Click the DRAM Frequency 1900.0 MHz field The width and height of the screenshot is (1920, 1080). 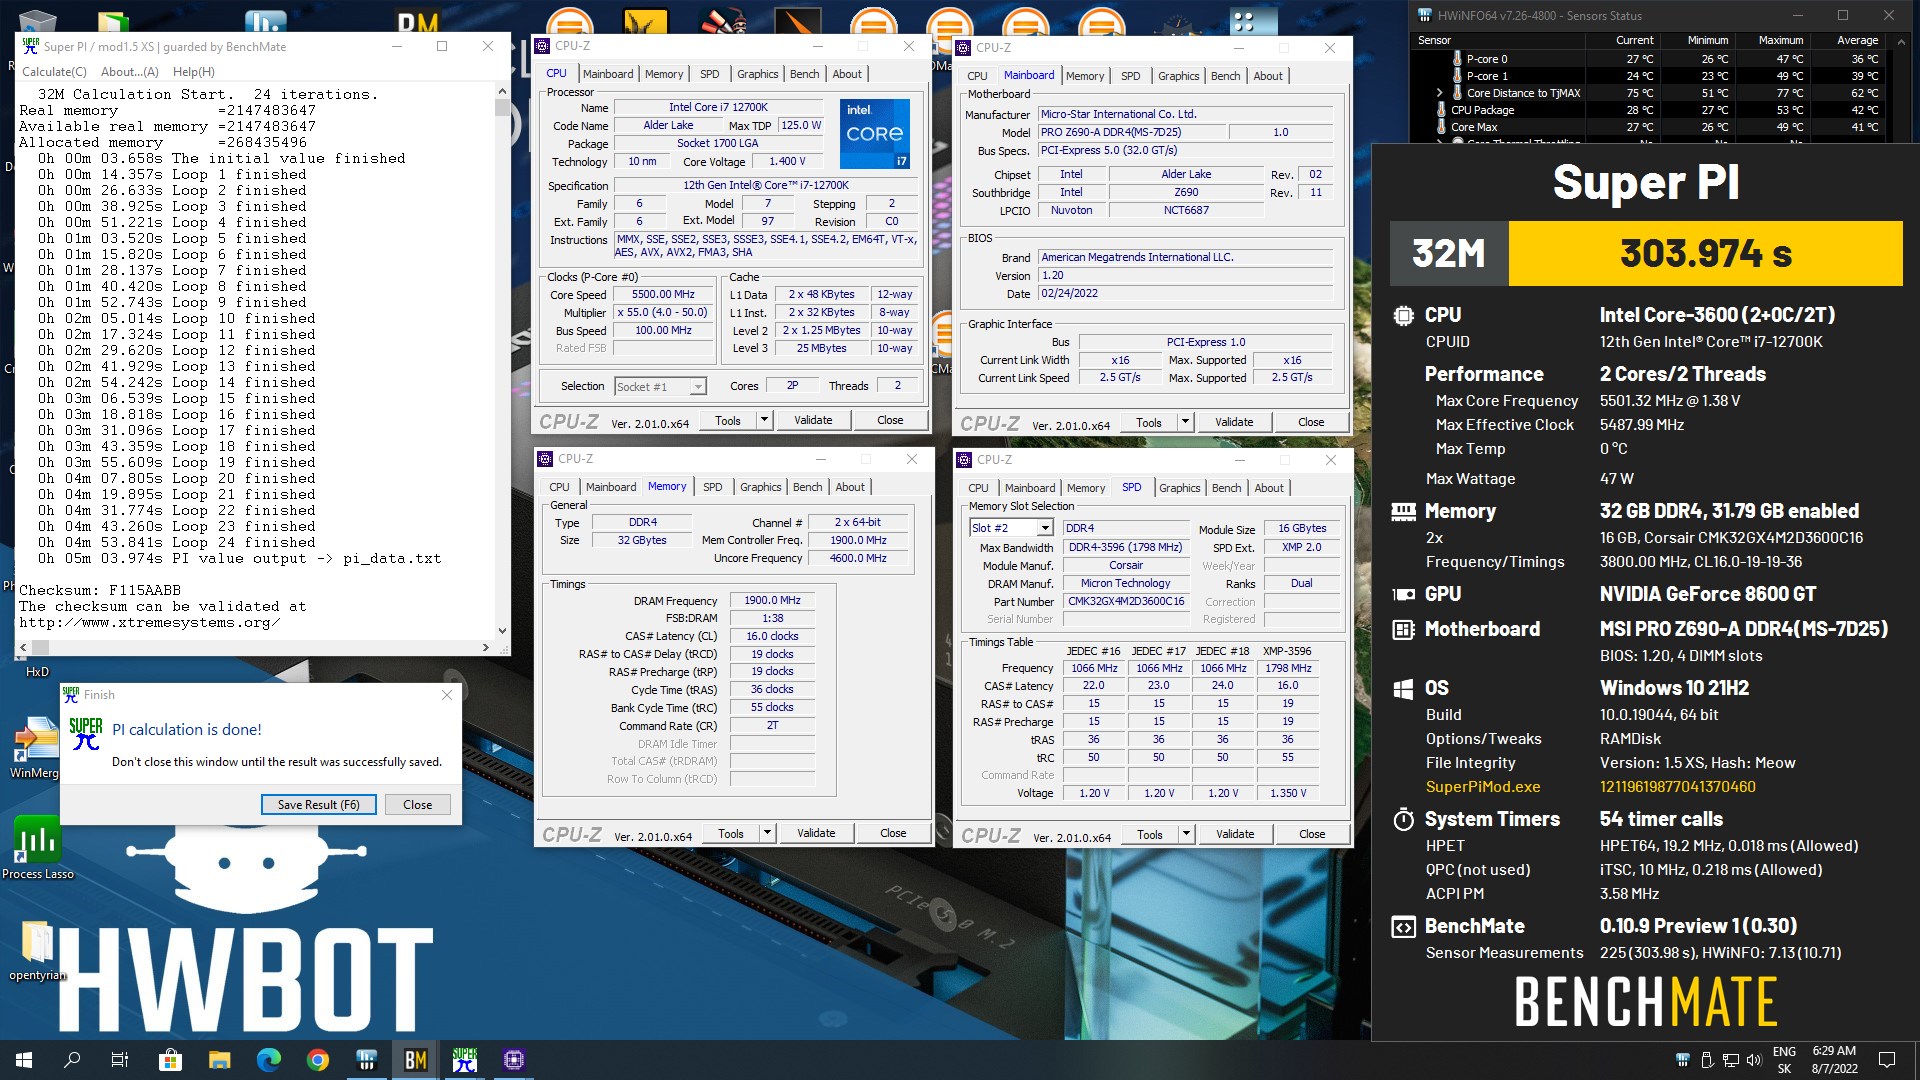pyautogui.click(x=772, y=600)
